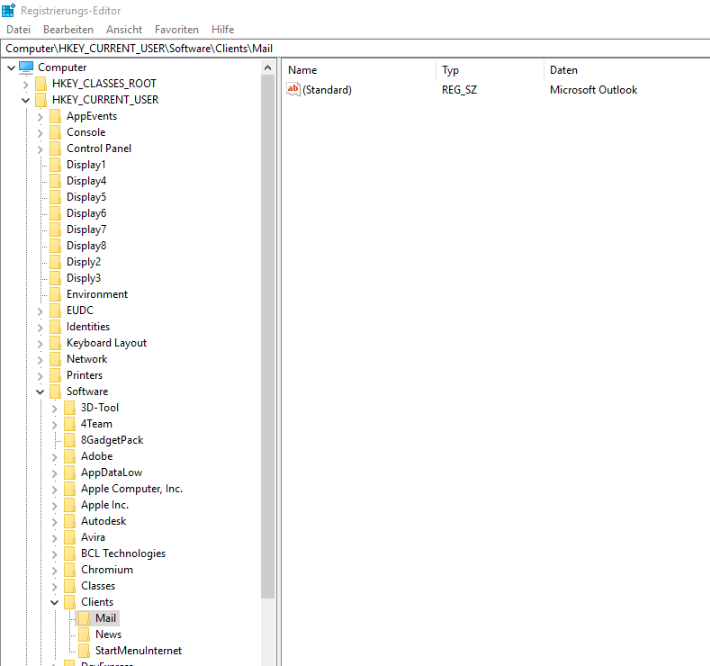The image size is (710, 666).
Task: Click the HKEY_CLASSES_ROOT folder icon
Action: tap(41, 84)
